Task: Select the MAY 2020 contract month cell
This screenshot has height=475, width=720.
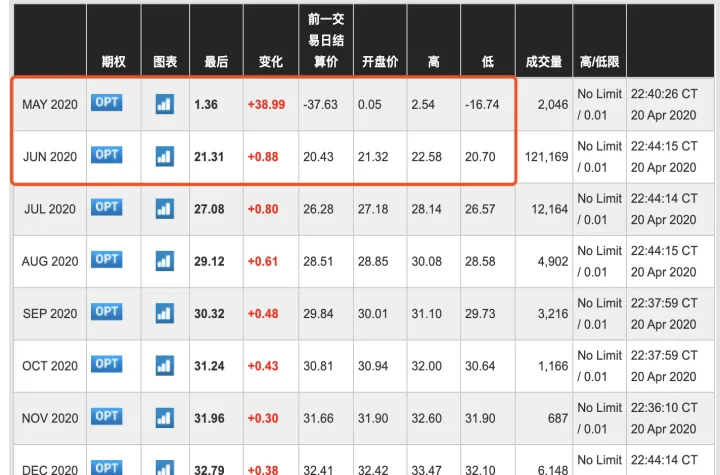Action: pyautogui.click(x=50, y=104)
